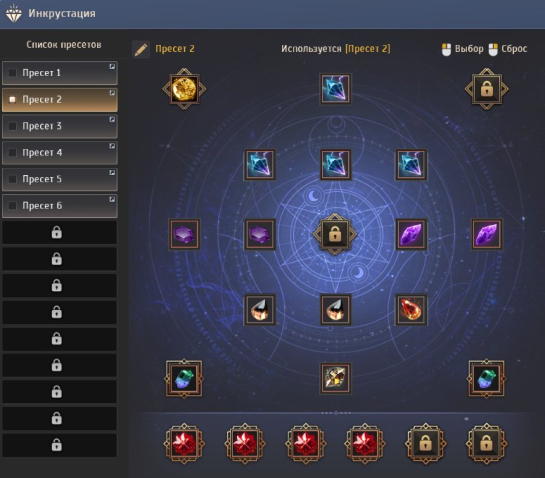Viewport: 545px width, 478px height.
Task: Click the Сброс reset label
Action: (514, 49)
